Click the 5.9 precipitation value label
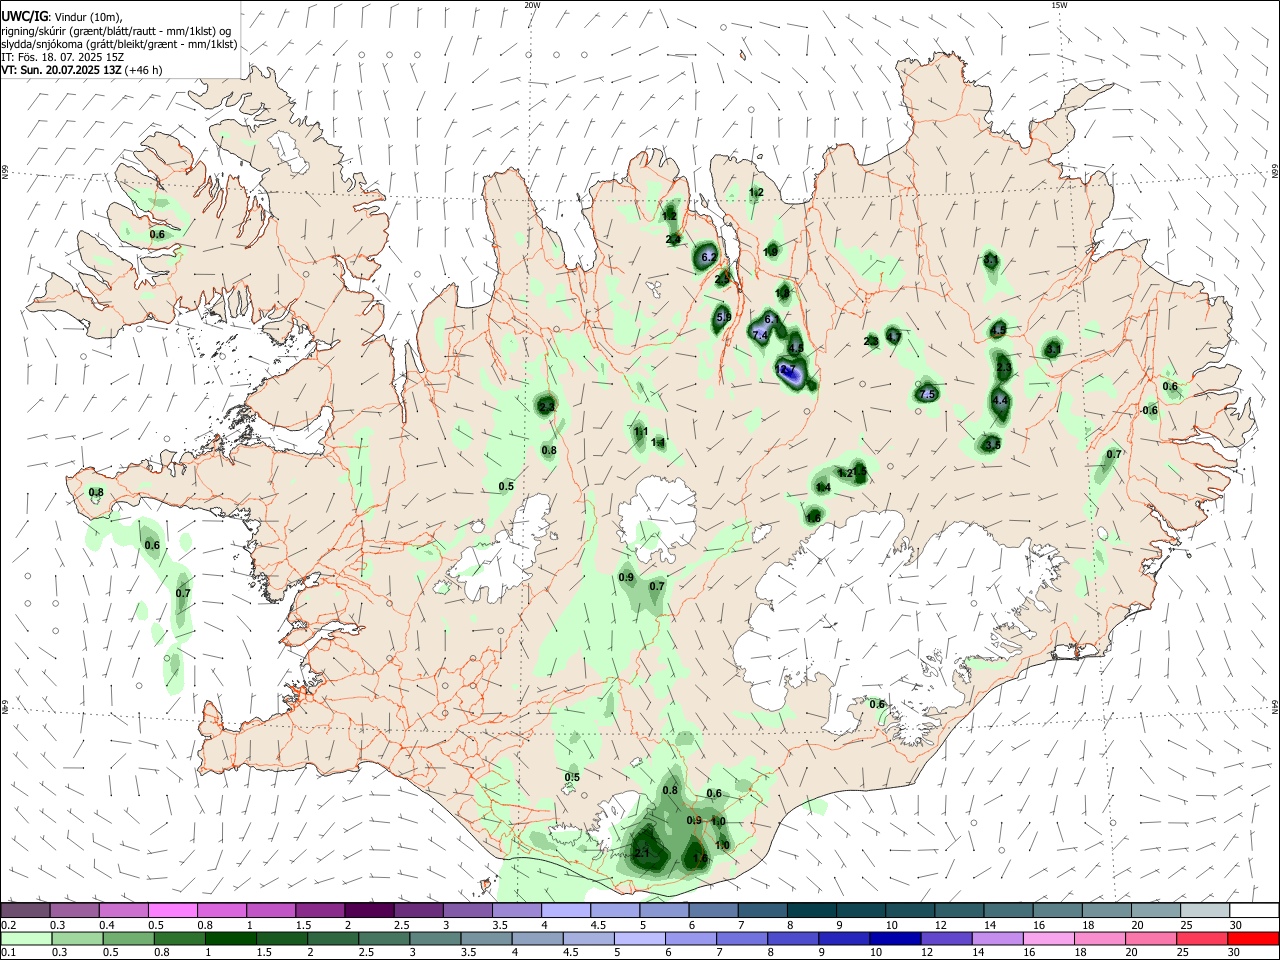 click(725, 317)
